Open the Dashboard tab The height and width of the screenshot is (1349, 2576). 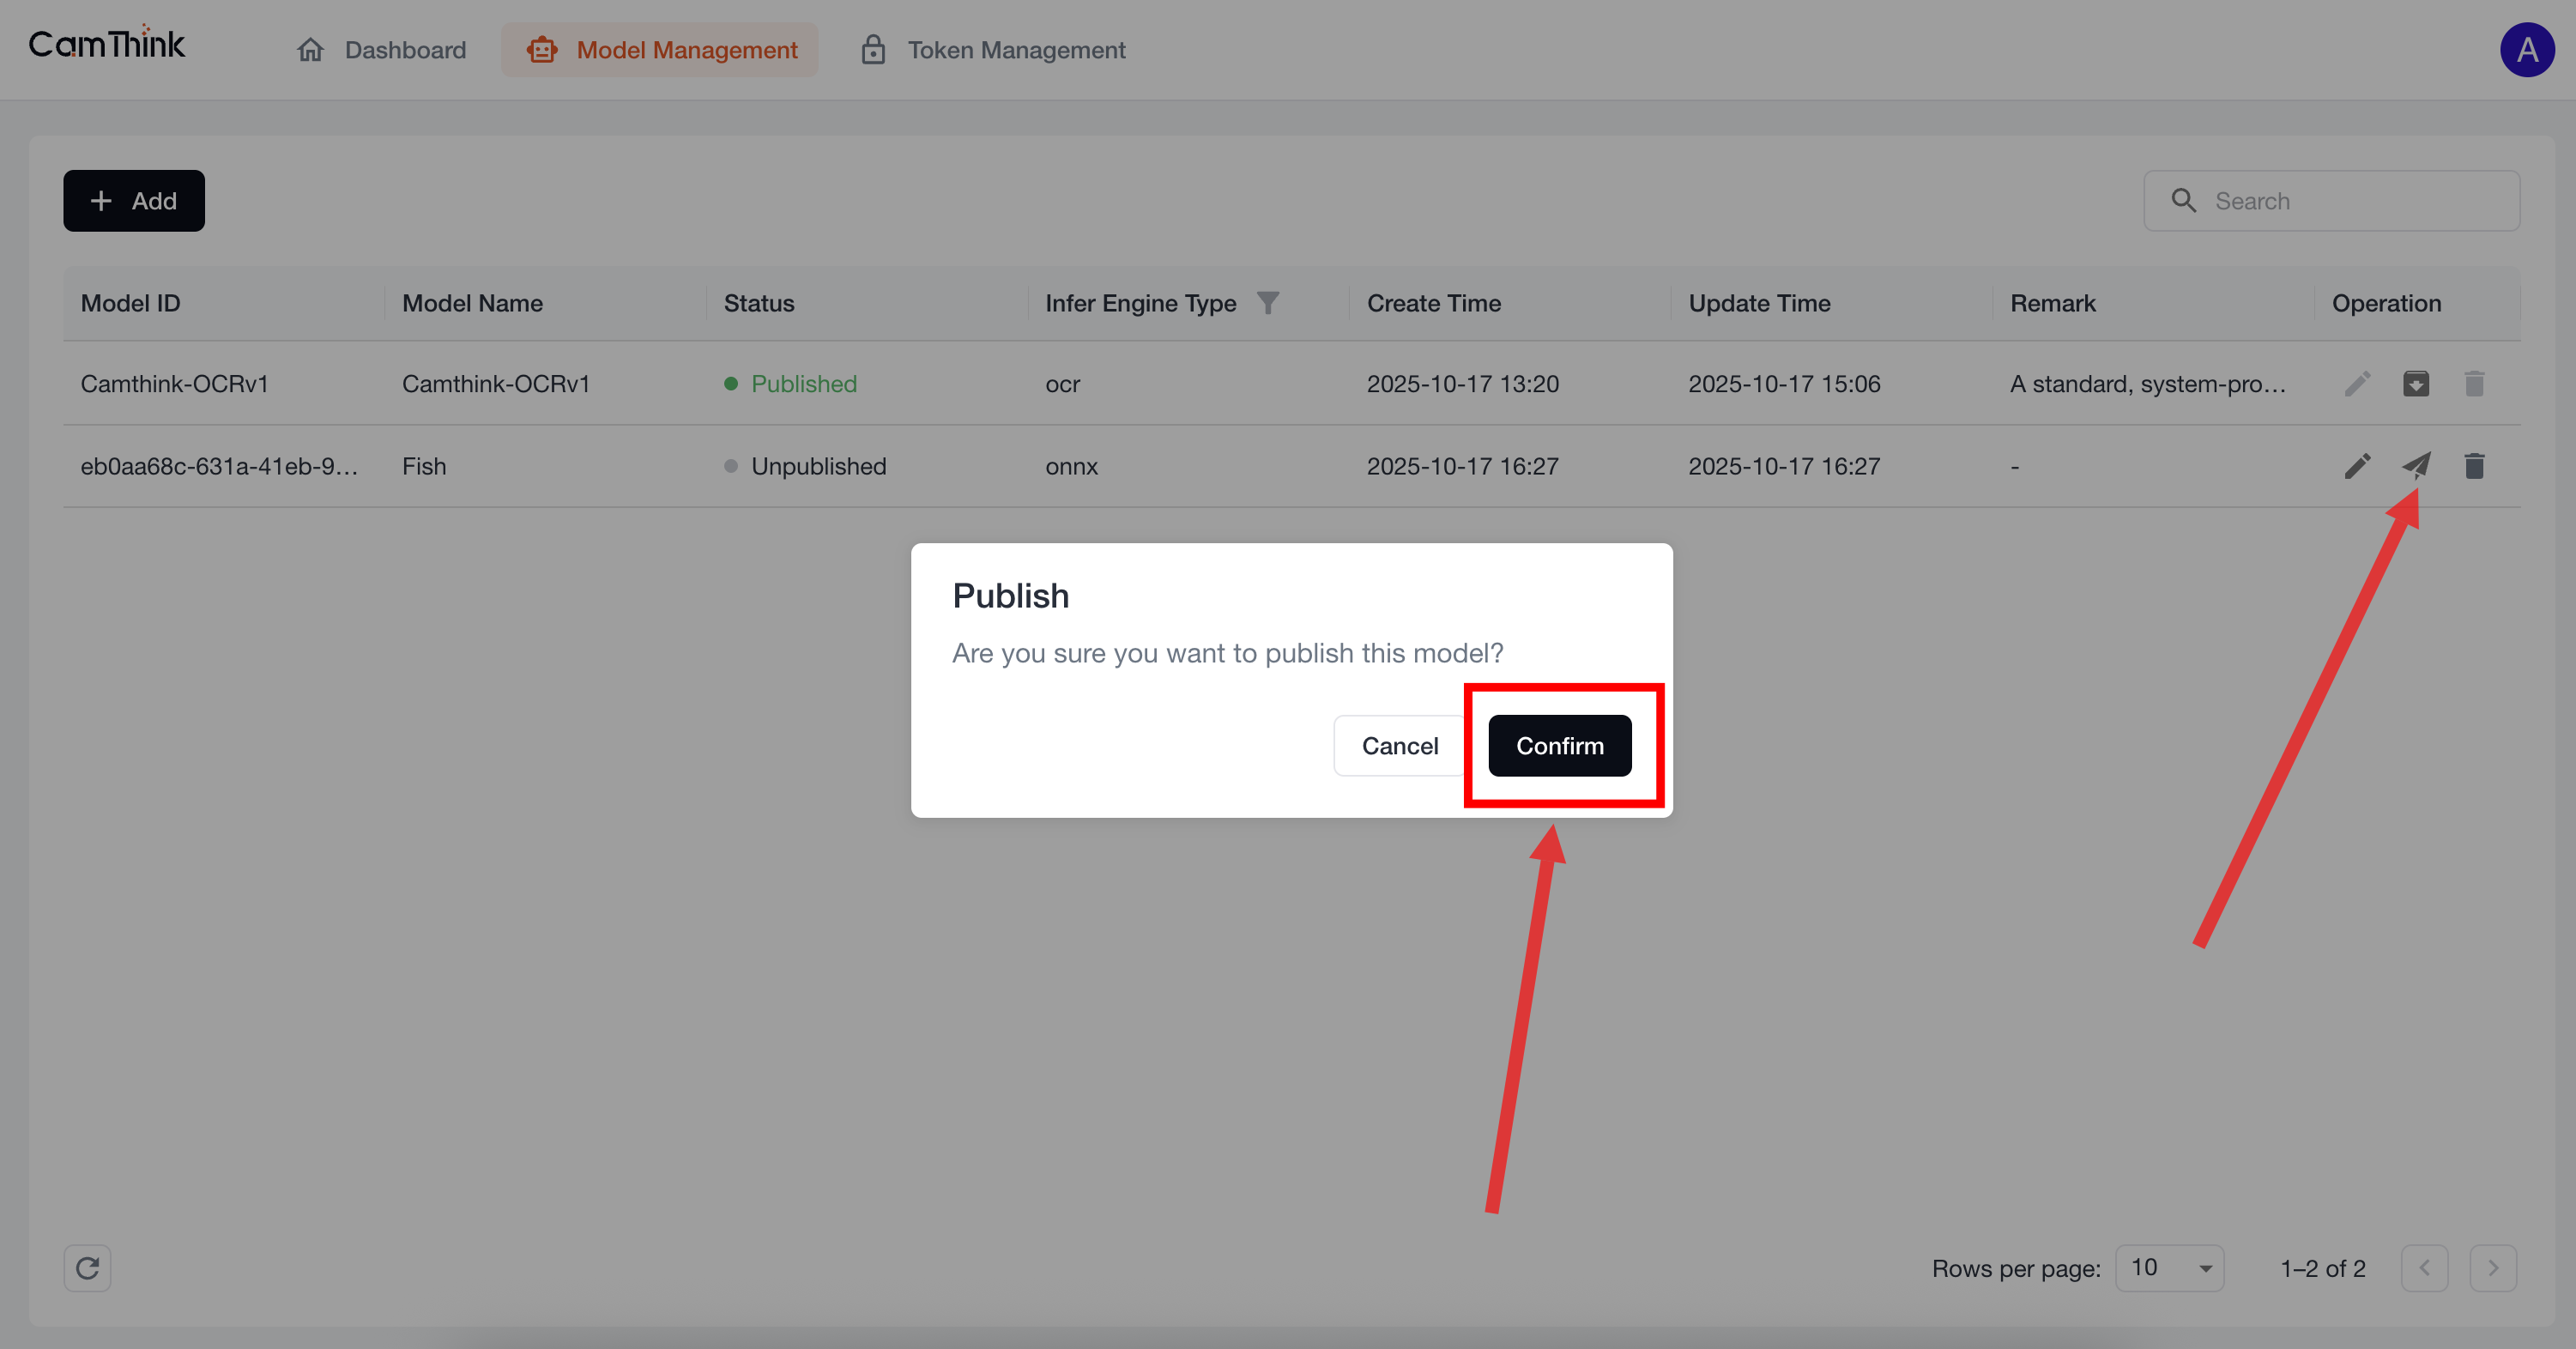[x=381, y=50]
